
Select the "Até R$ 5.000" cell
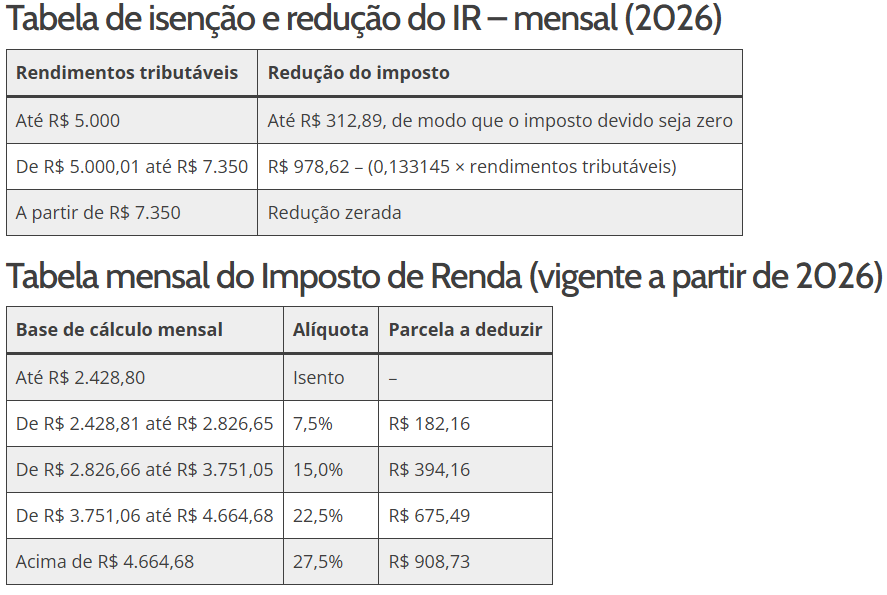point(68,121)
